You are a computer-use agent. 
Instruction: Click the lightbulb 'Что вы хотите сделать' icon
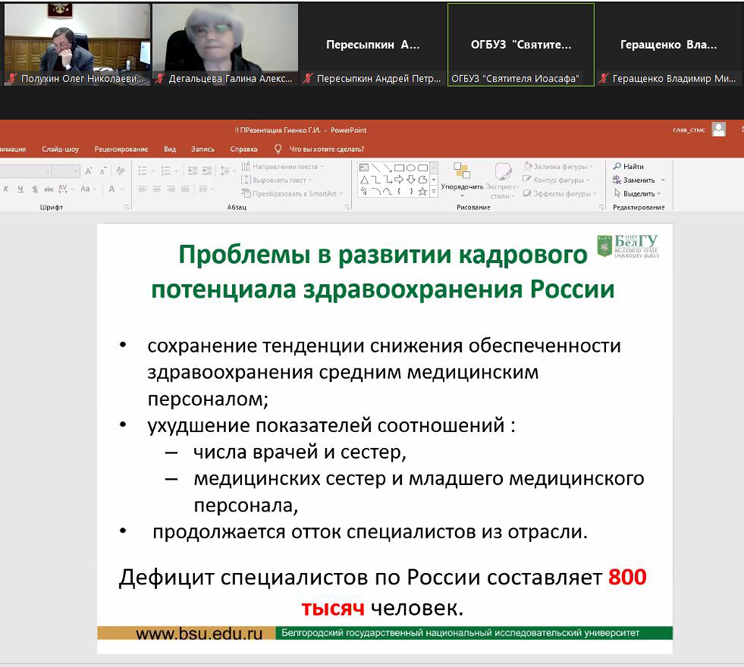278,149
